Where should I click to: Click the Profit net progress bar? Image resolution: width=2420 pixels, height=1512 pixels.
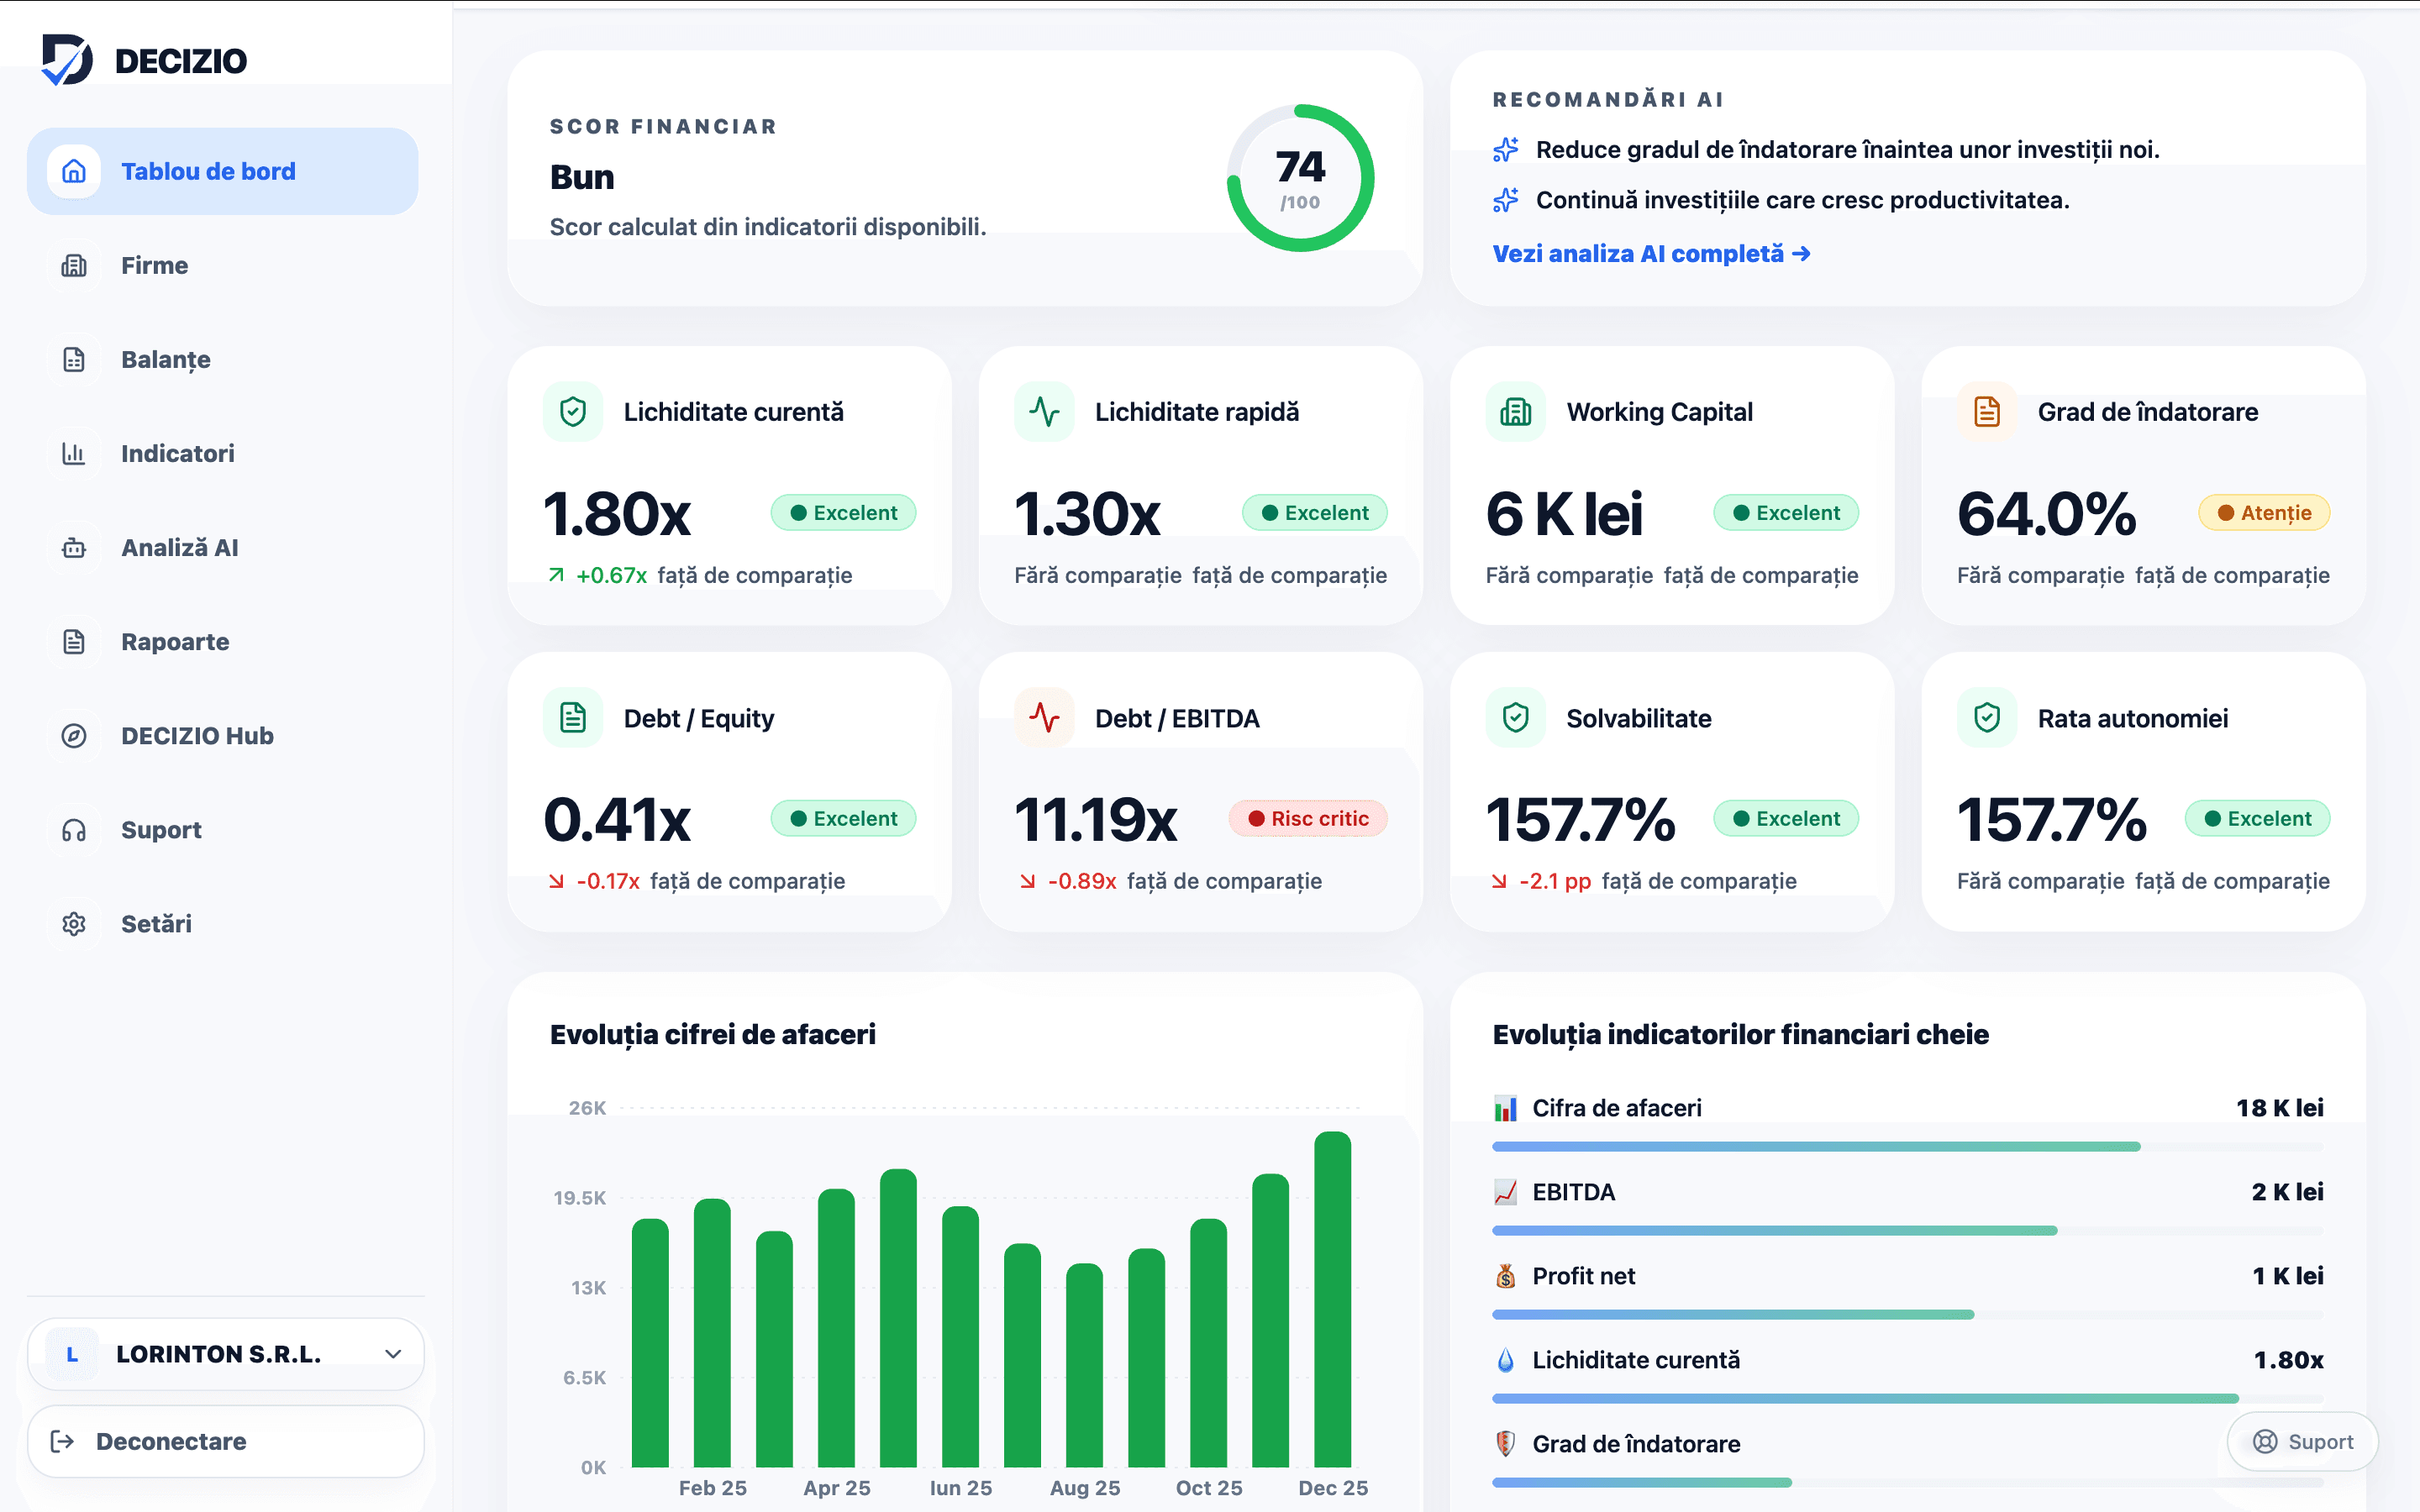click(1907, 1314)
